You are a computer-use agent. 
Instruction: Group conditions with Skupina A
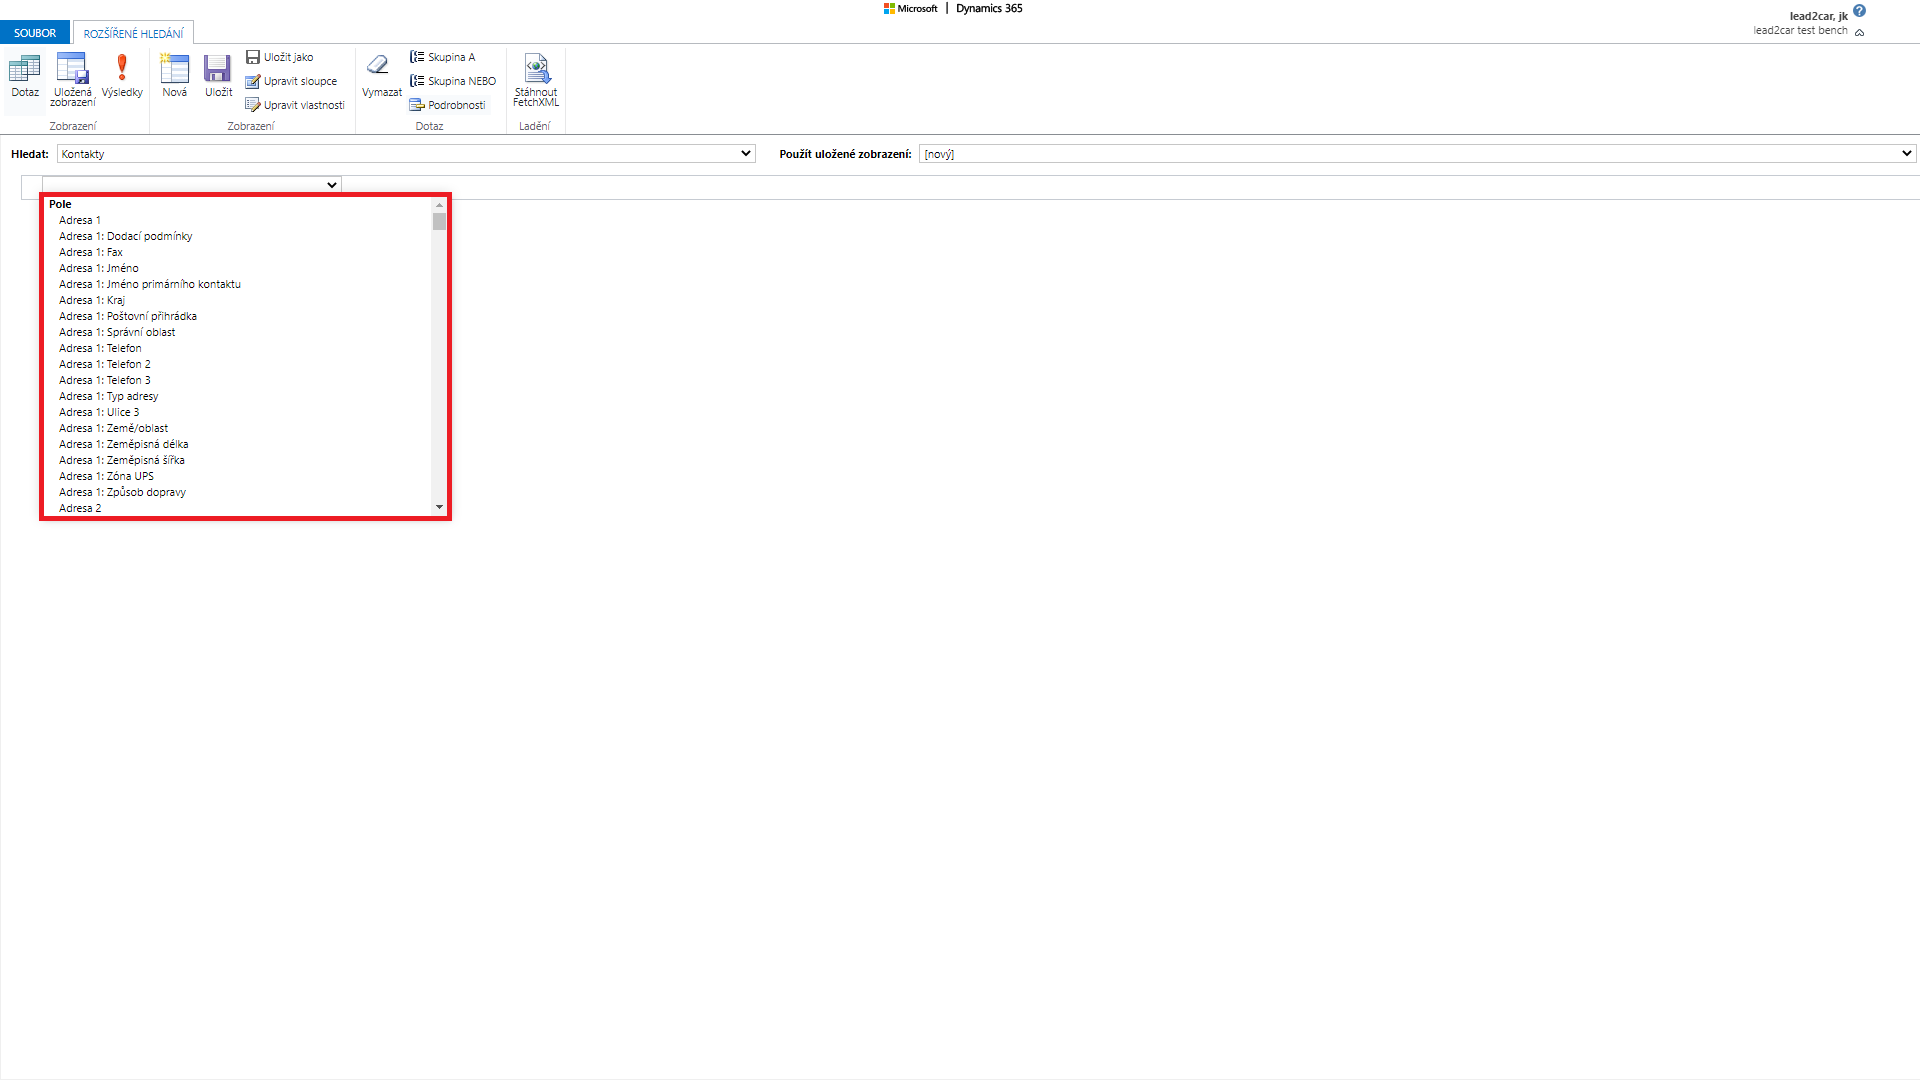coord(442,57)
